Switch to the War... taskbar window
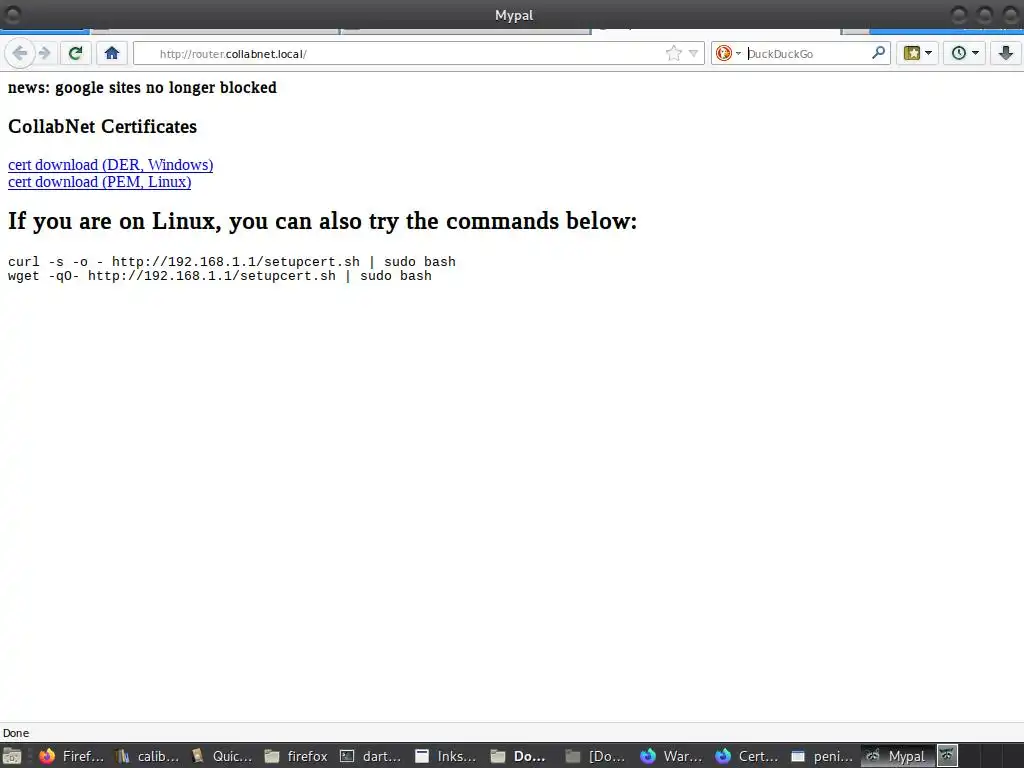Viewport: 1024px width, 768px height. click(x=672, y=756)
